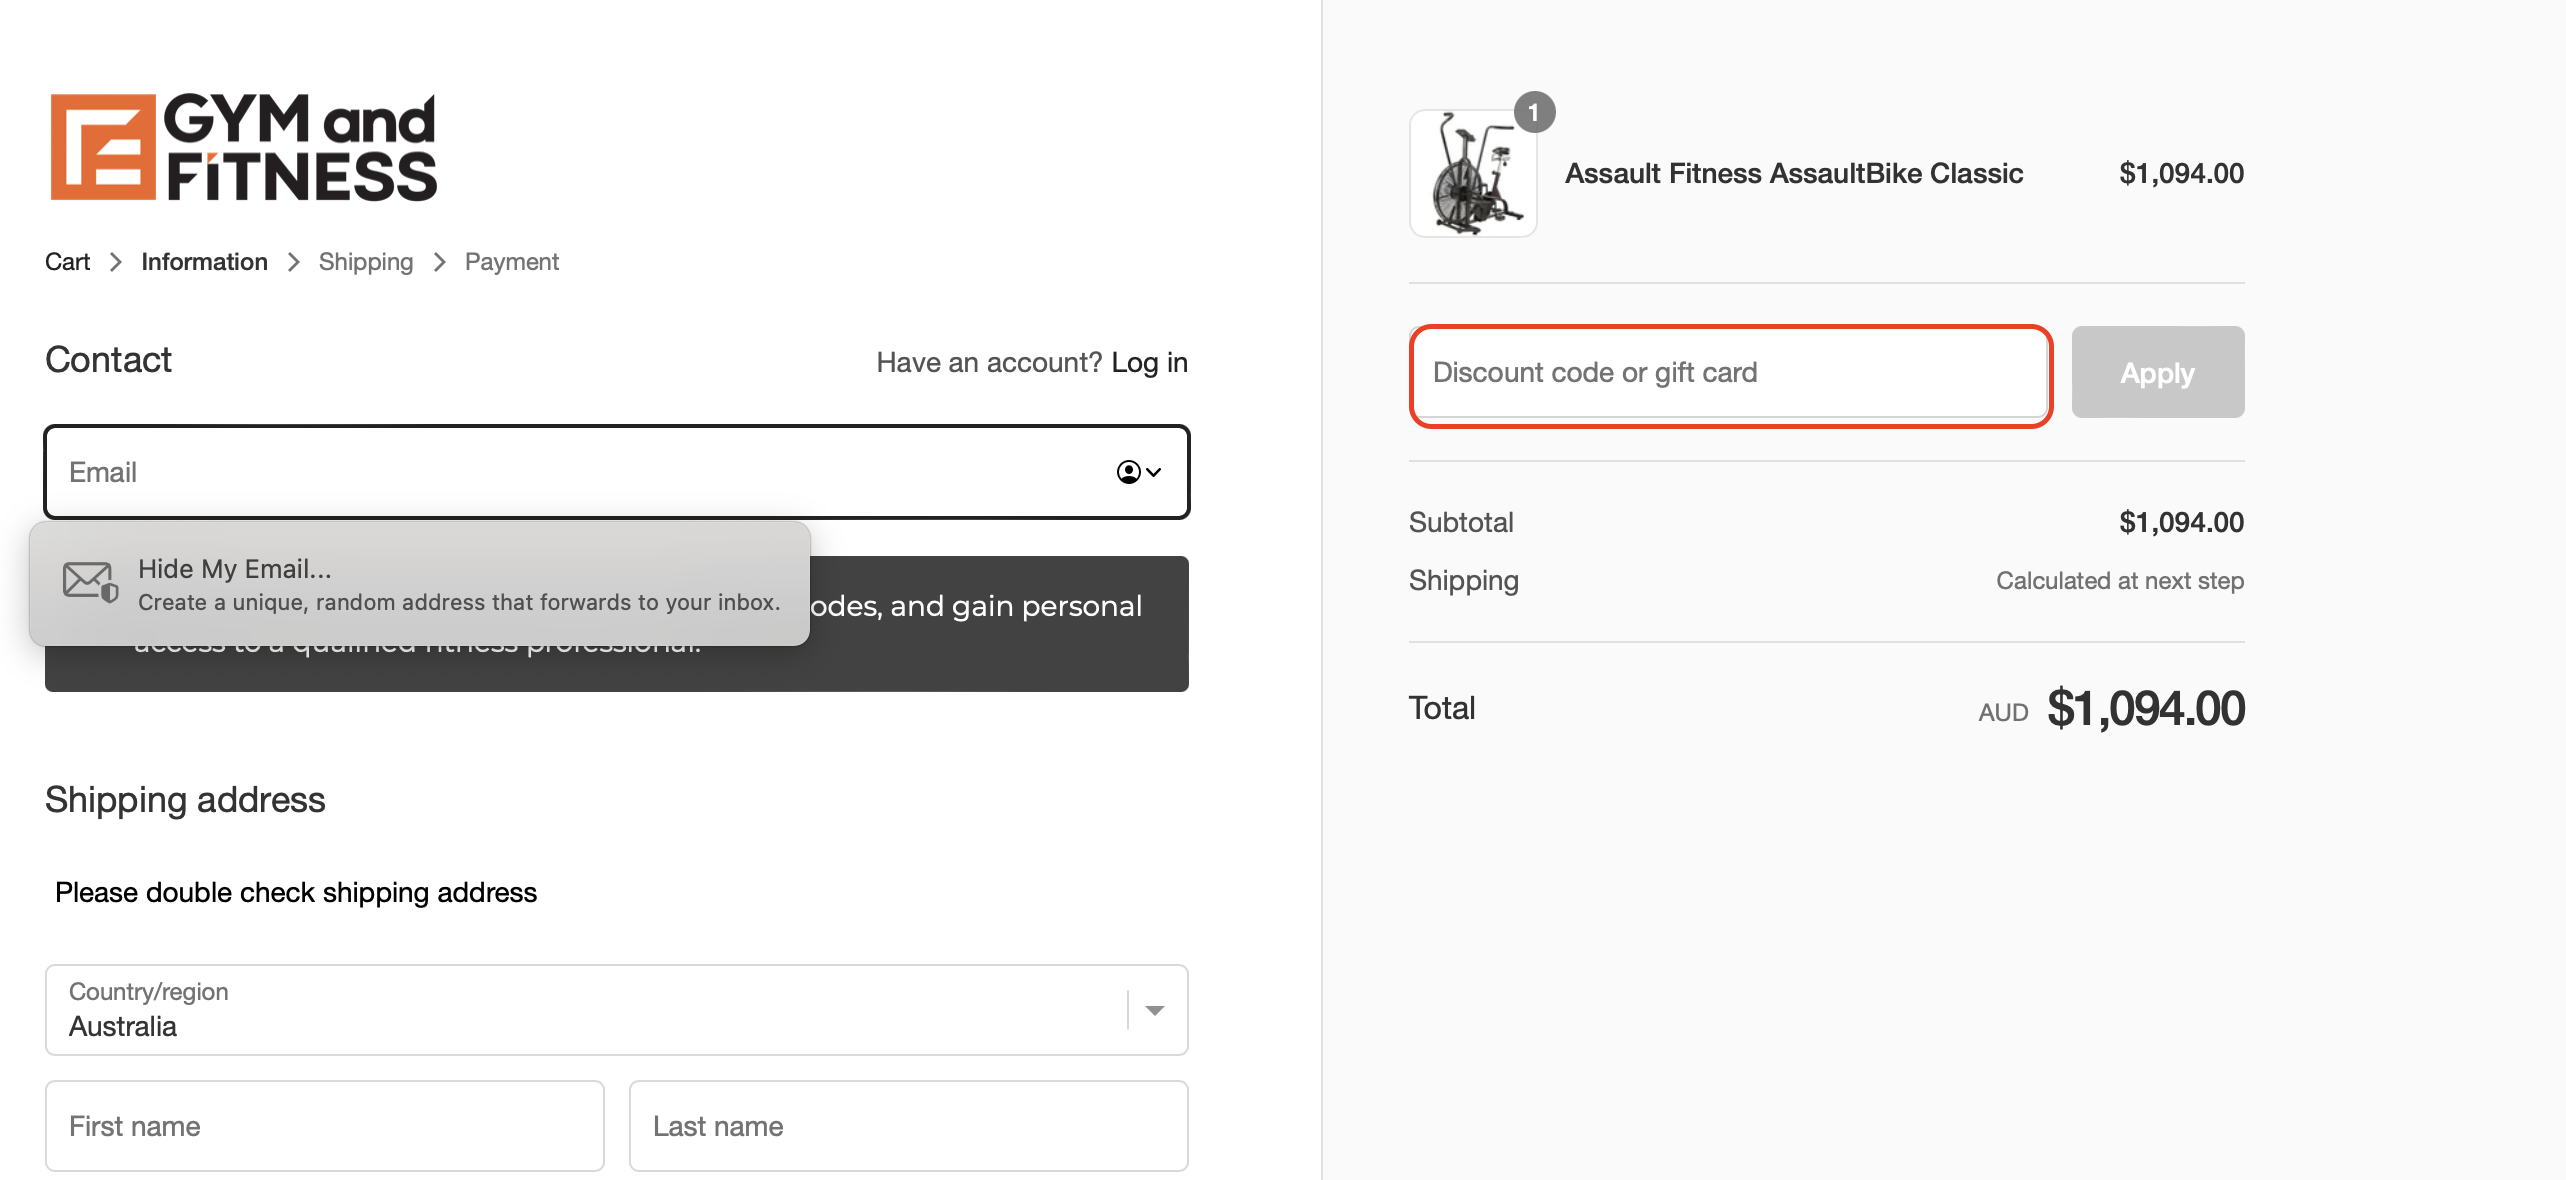Expand the Country/region disclosure arrow

pyautogui.click(x=1156, y=1010)
